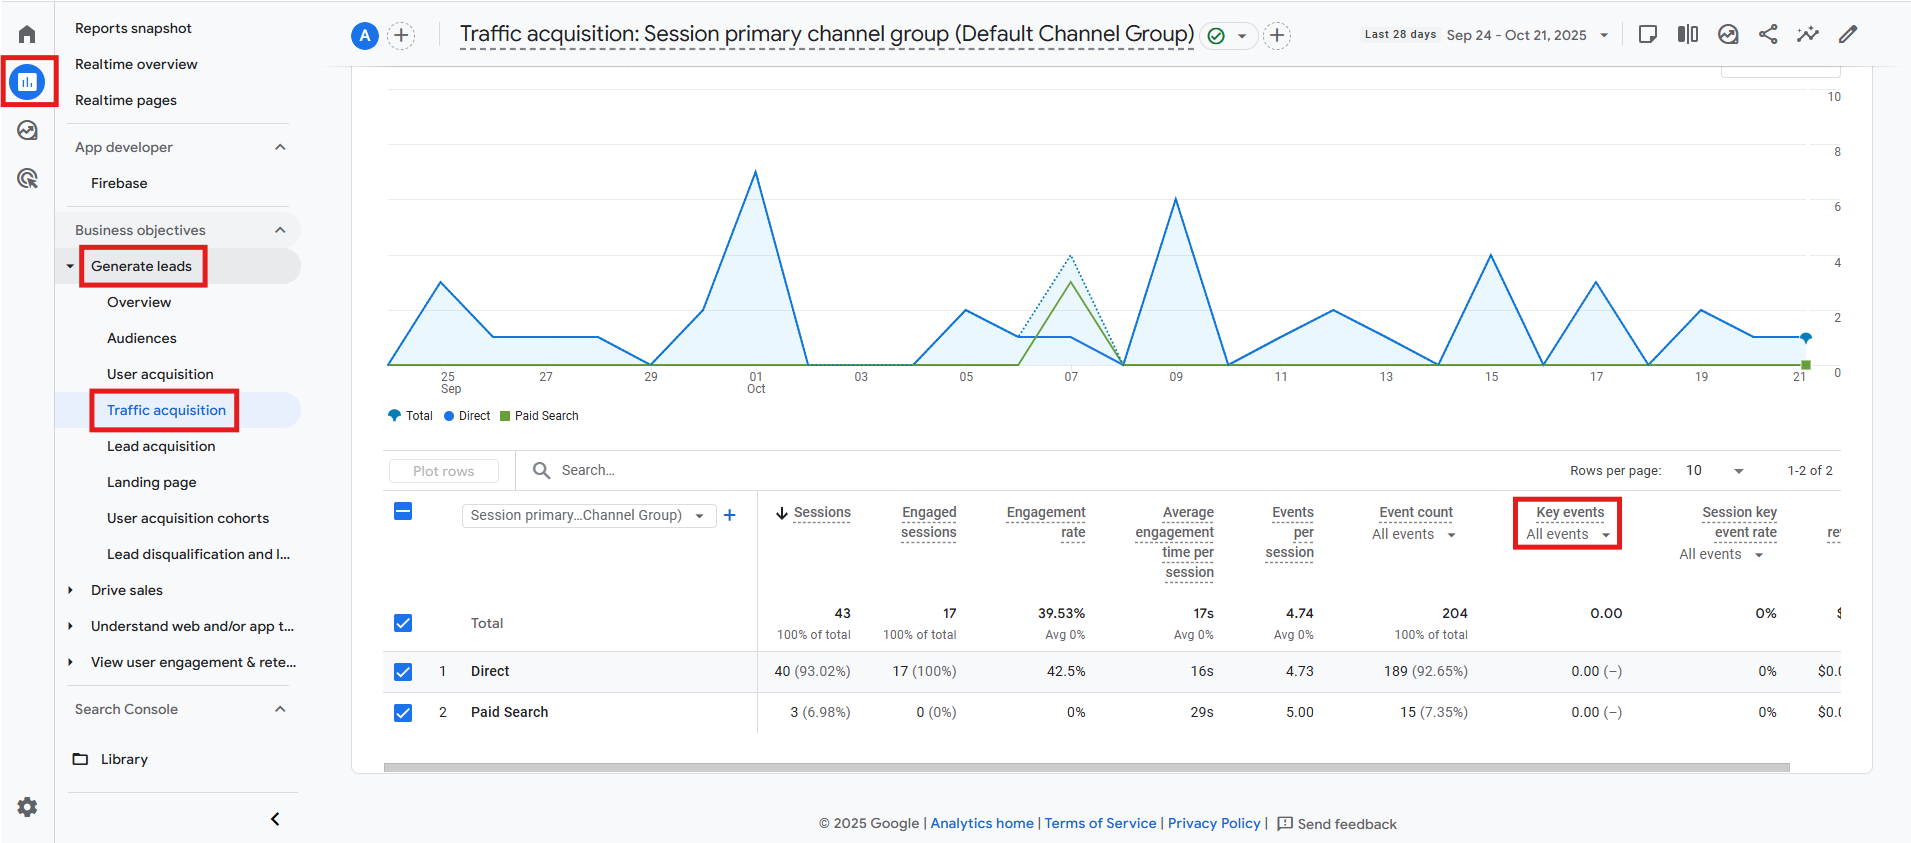Screen dimensions: 1911x843
Task: Expand View user engagement & retention group
Action: pyautogui.click(x=70, y=662)
